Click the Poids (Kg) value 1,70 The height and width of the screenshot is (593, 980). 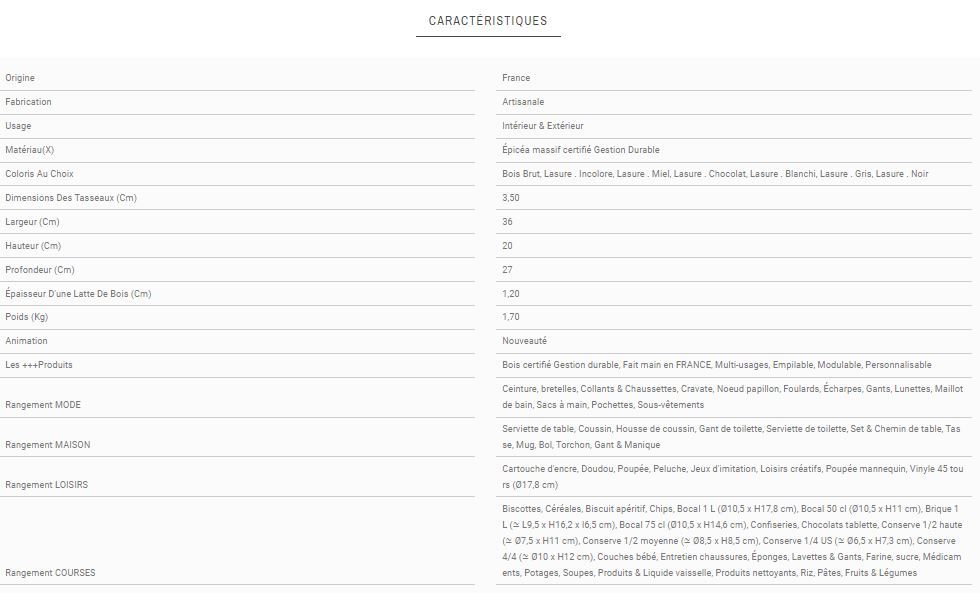(511, 317)
